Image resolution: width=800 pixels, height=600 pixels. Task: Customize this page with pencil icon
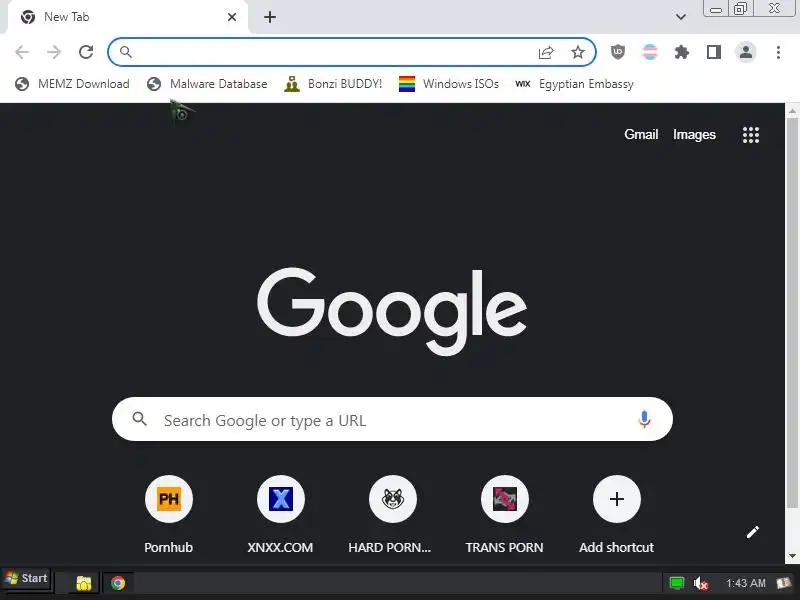pos(753,532)
